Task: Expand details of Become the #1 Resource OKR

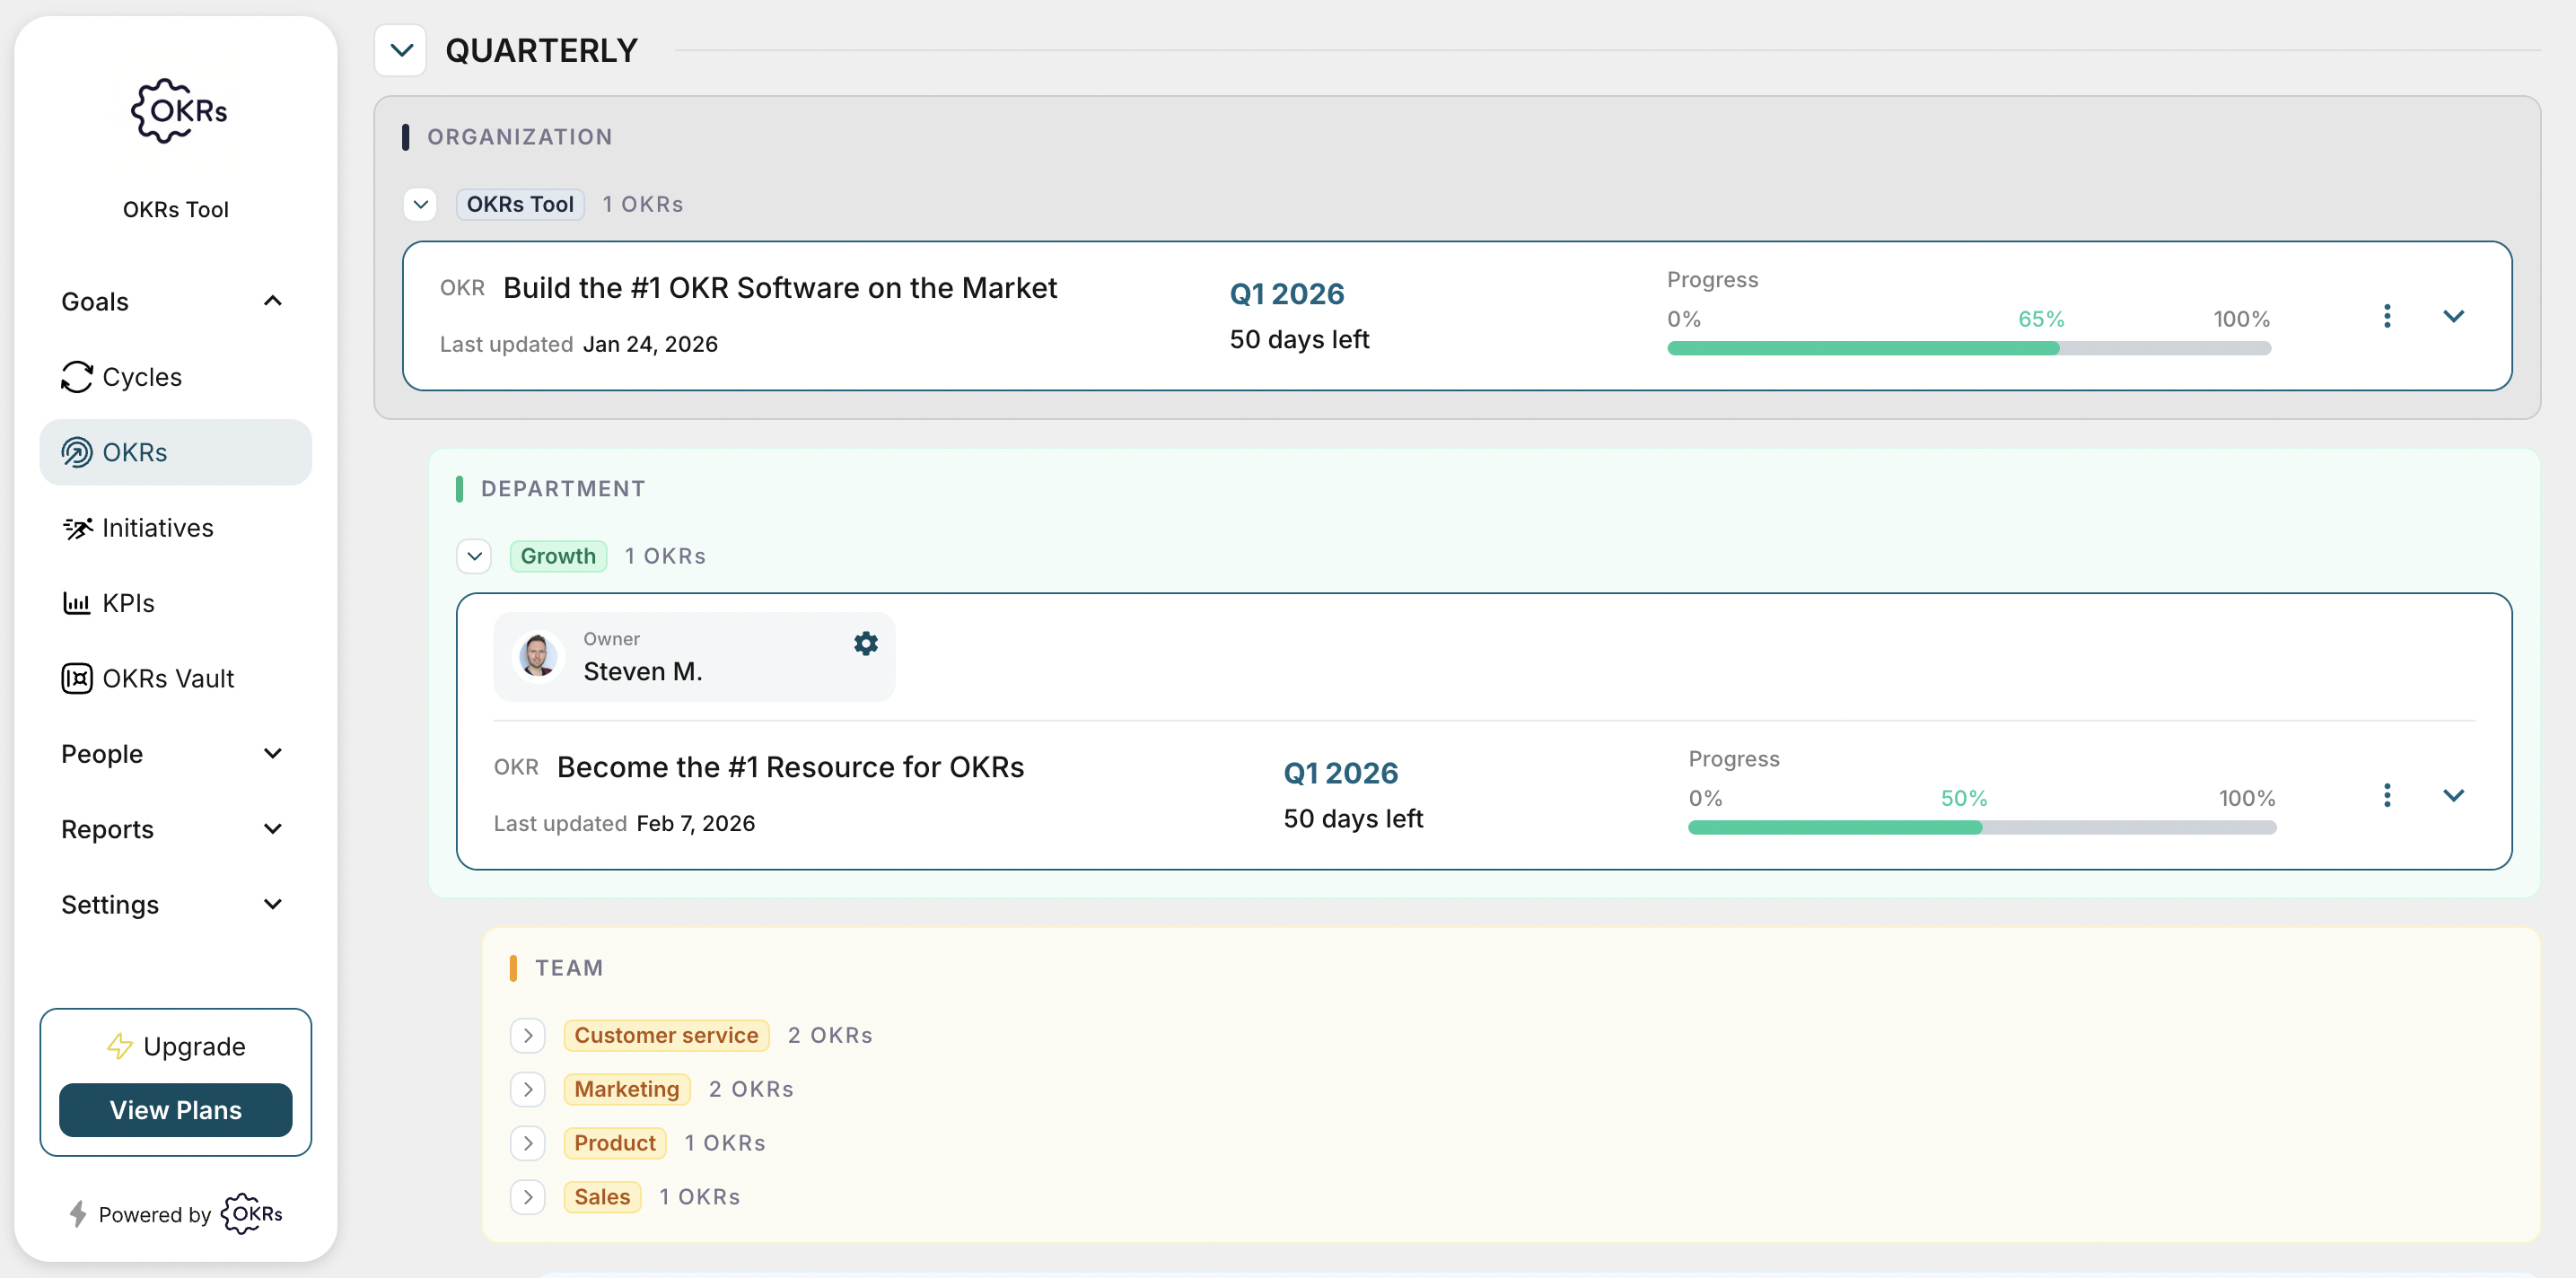Action: tap(2453, 795)
